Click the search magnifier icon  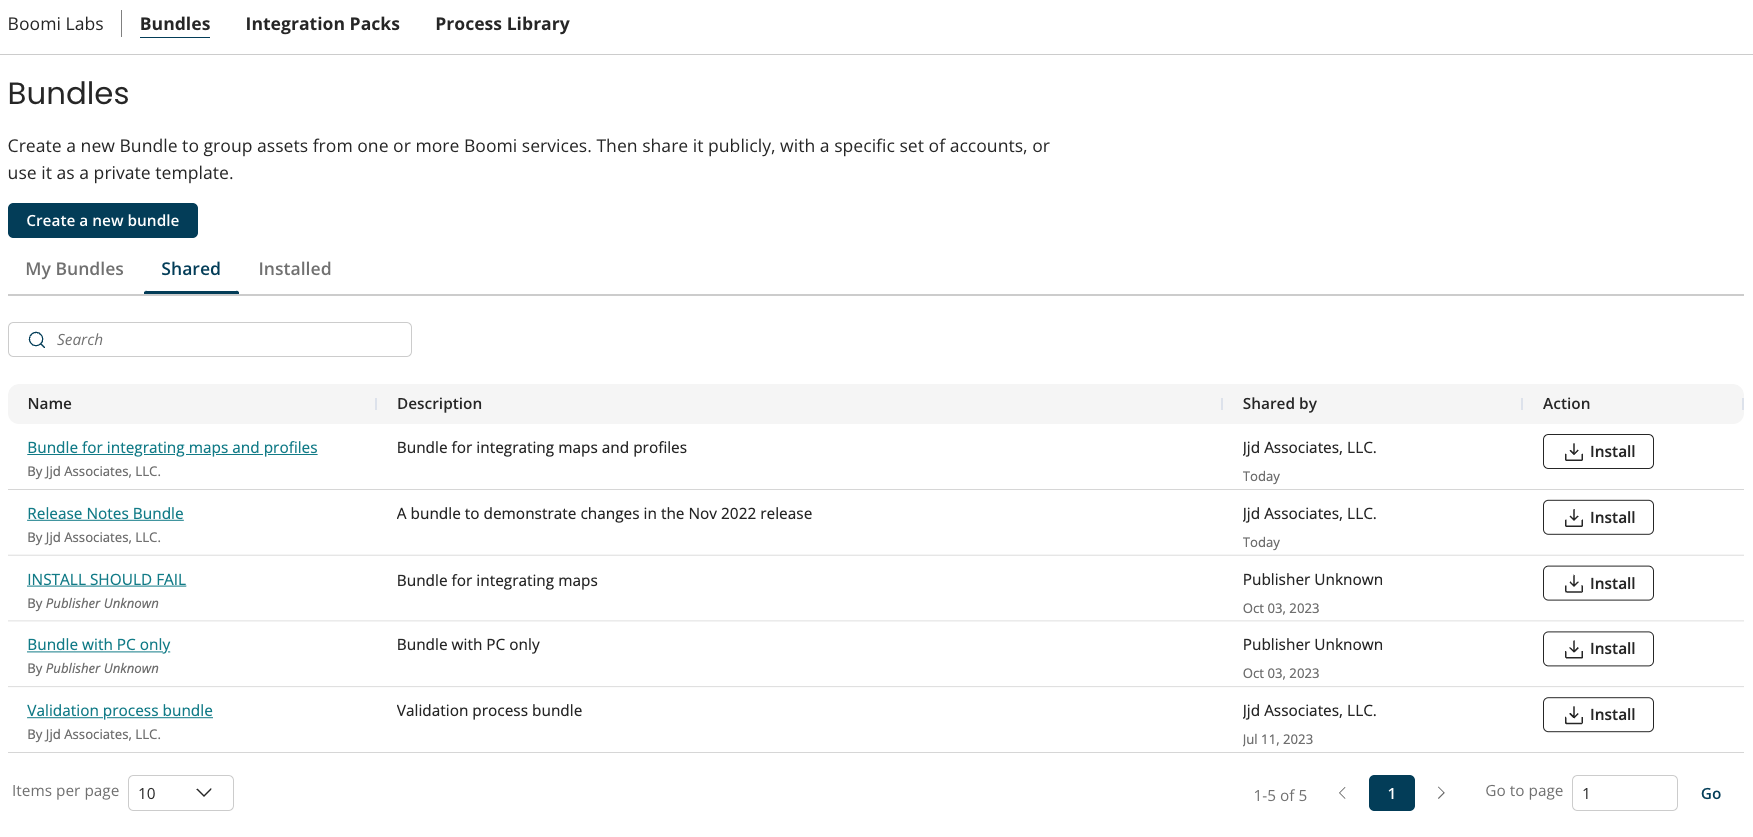coord(37,340)
